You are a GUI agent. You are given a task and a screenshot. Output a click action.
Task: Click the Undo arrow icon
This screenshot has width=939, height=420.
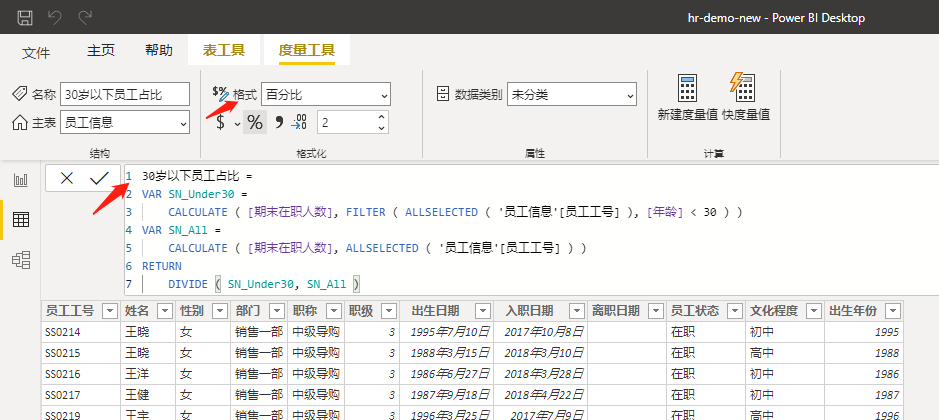[55, 17]
